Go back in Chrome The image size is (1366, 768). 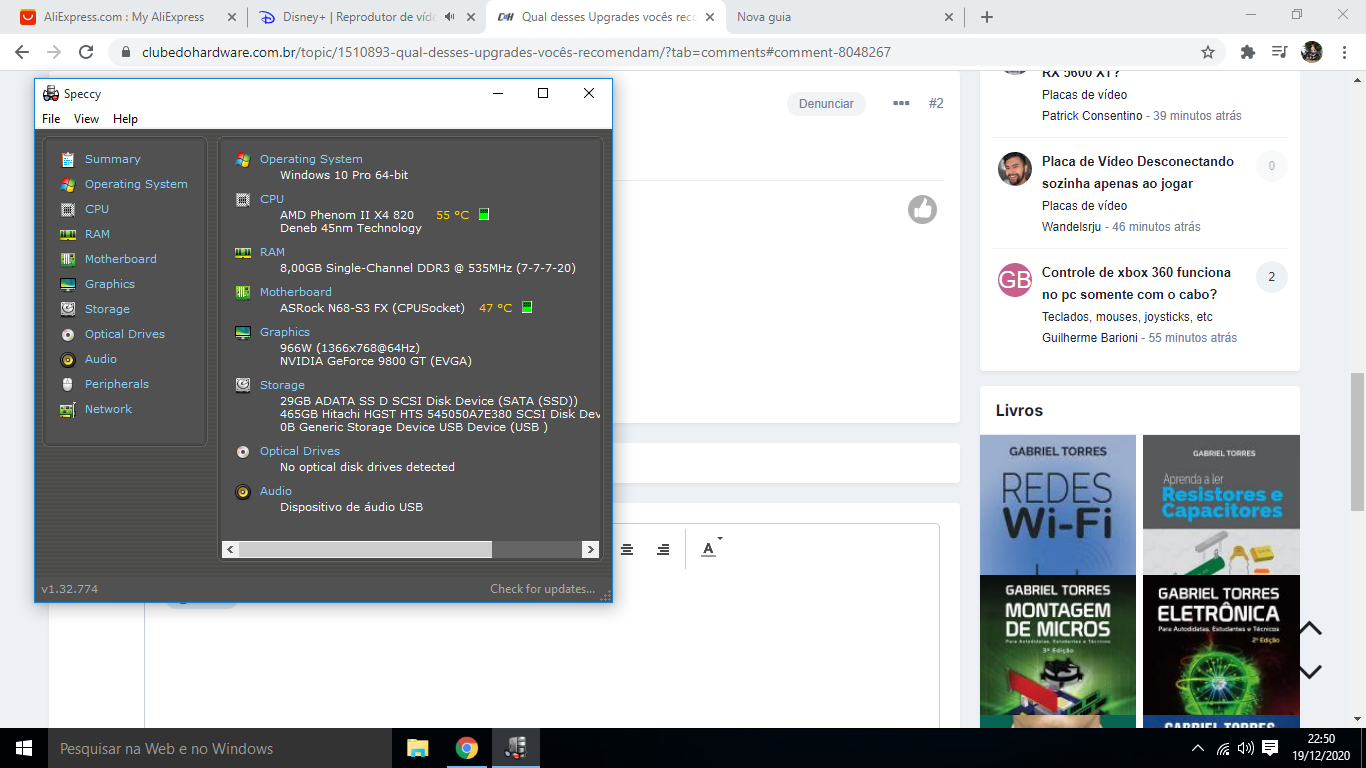[22, 52]
